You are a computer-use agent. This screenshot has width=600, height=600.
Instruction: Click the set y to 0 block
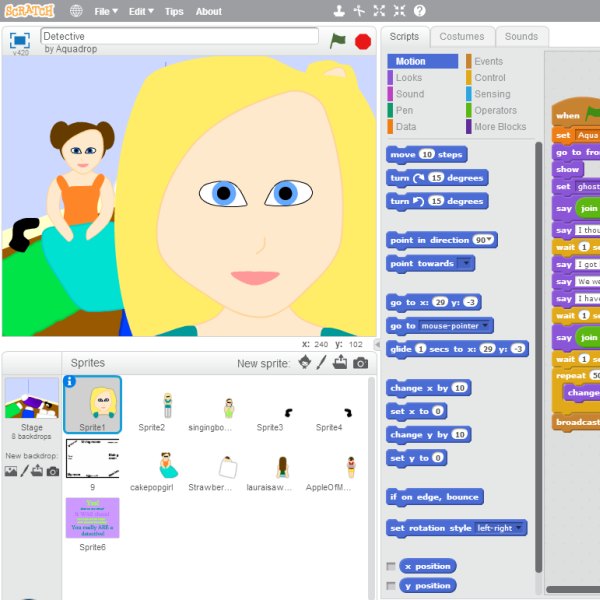pyautogui.click(x=416, y=458)
